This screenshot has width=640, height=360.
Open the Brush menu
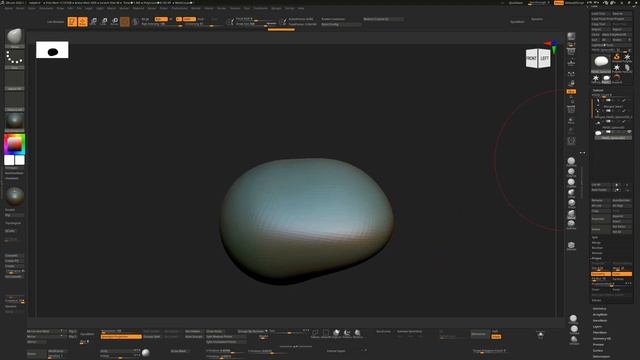coord(20,8)
